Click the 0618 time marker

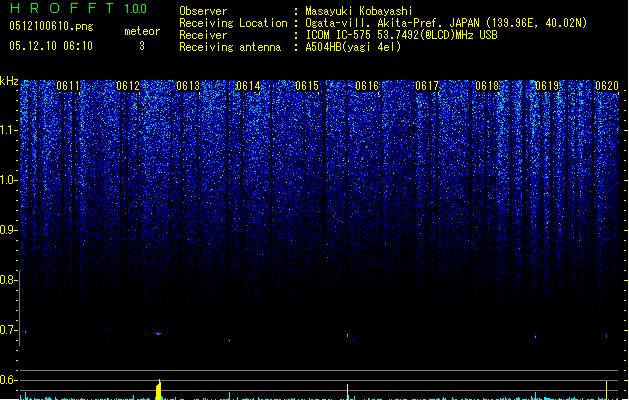tap(487, 86)
